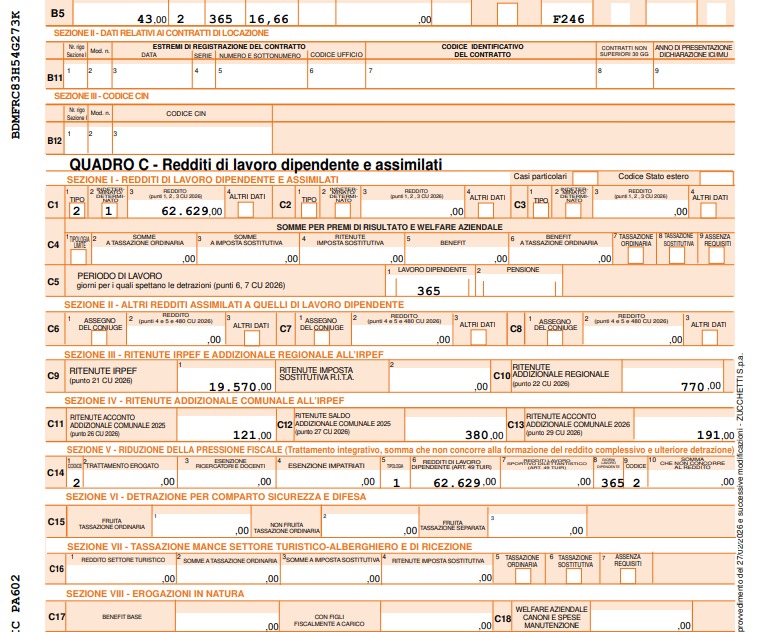Click the C14 Trattamento erogato field
Image resolution: width=768 pixels, height=632 pixels.
pos(131,479)
